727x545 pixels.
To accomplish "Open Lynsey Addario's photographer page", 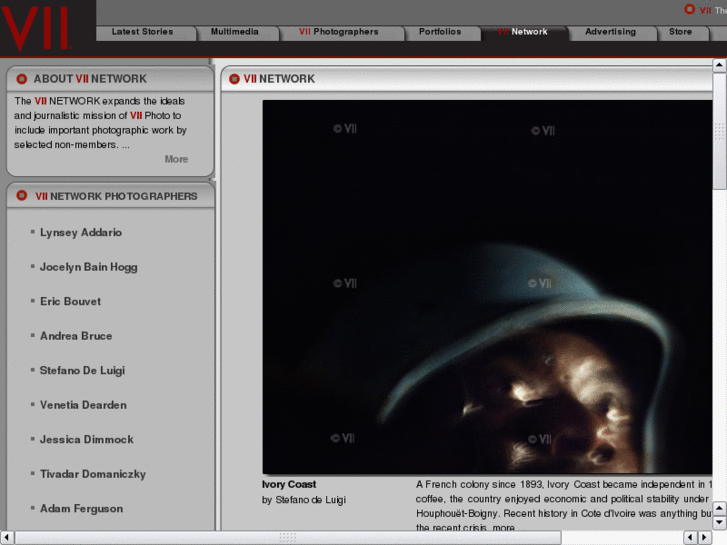I will click(x=81, y=233).
